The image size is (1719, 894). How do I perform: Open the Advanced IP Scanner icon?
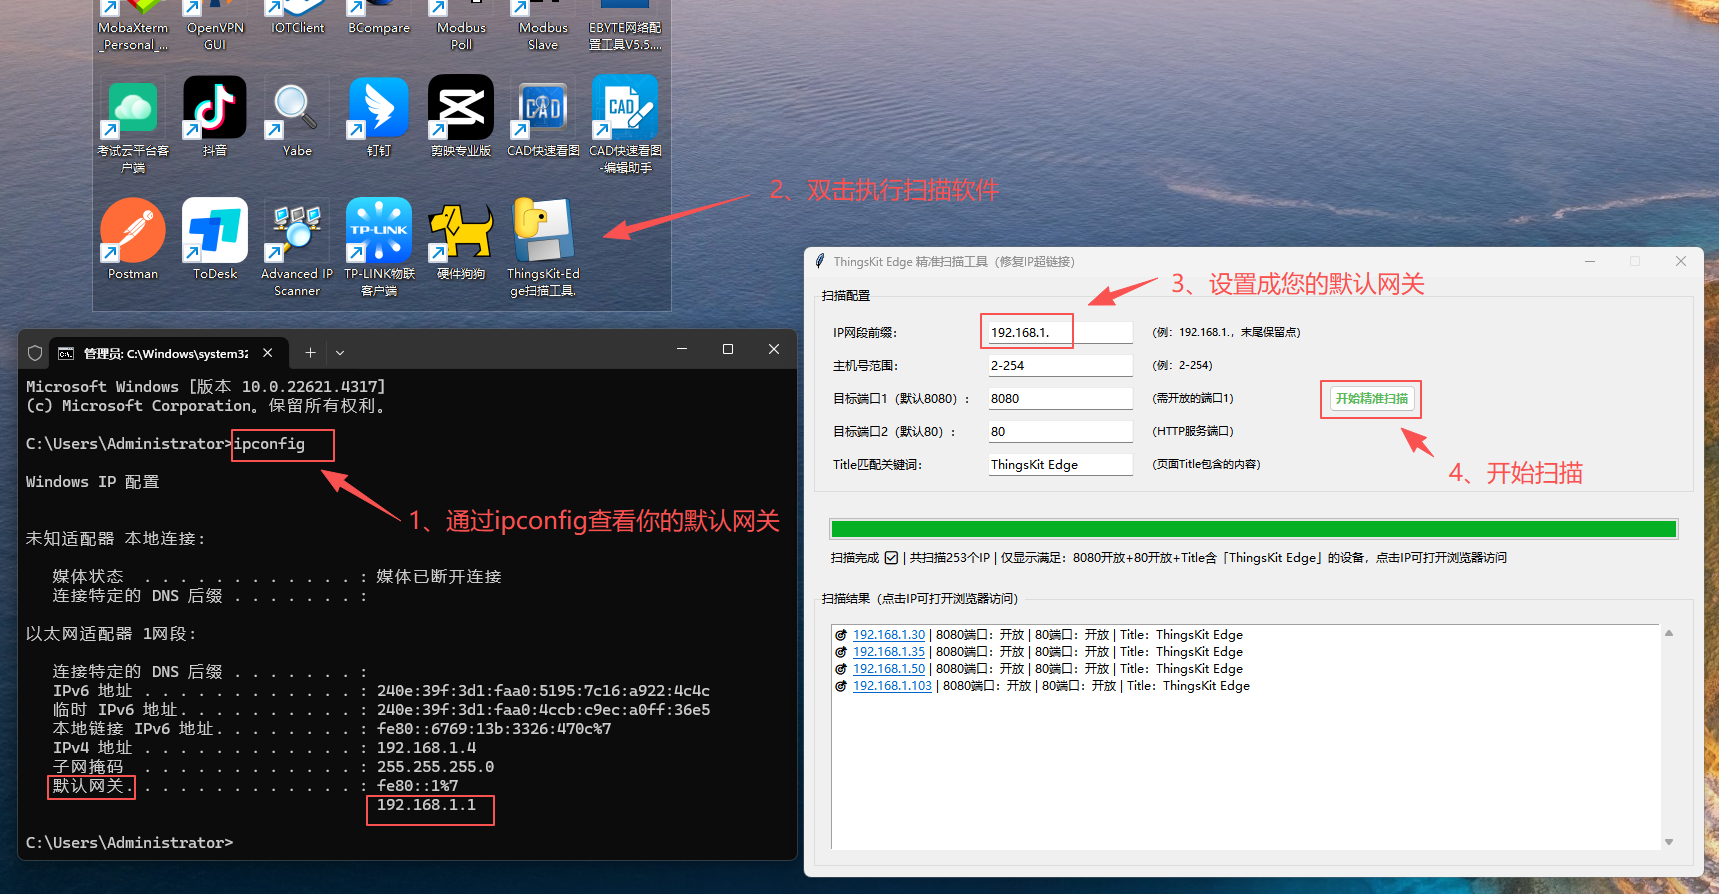(x=297, y=231)
